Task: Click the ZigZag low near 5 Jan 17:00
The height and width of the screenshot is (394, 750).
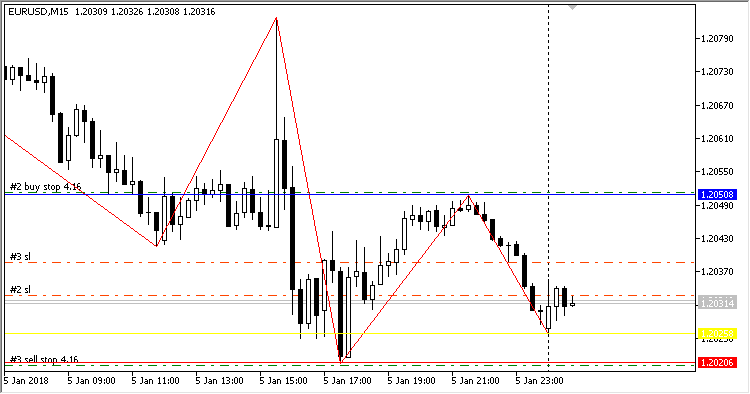Action: click(x=341, y=362)
